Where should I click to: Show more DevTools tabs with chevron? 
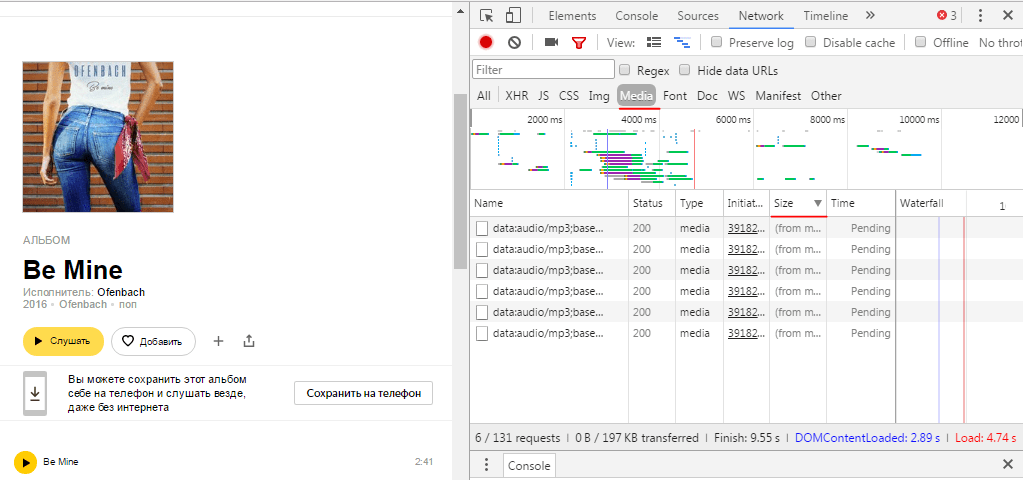pyautogui.click(x=870, y=16)
